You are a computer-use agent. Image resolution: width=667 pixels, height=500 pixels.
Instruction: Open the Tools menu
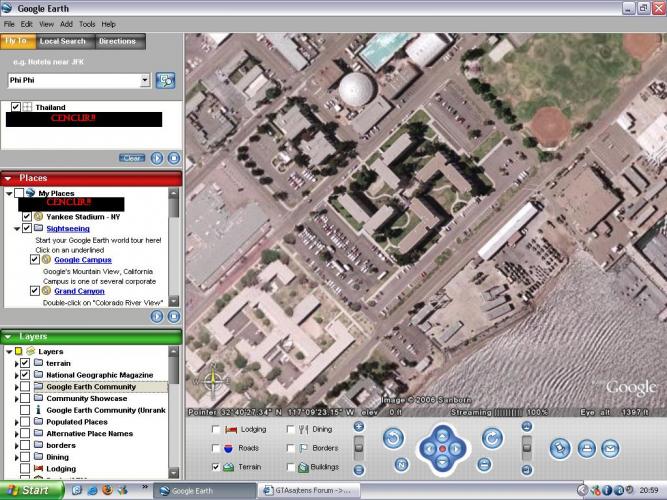(87, 23)
